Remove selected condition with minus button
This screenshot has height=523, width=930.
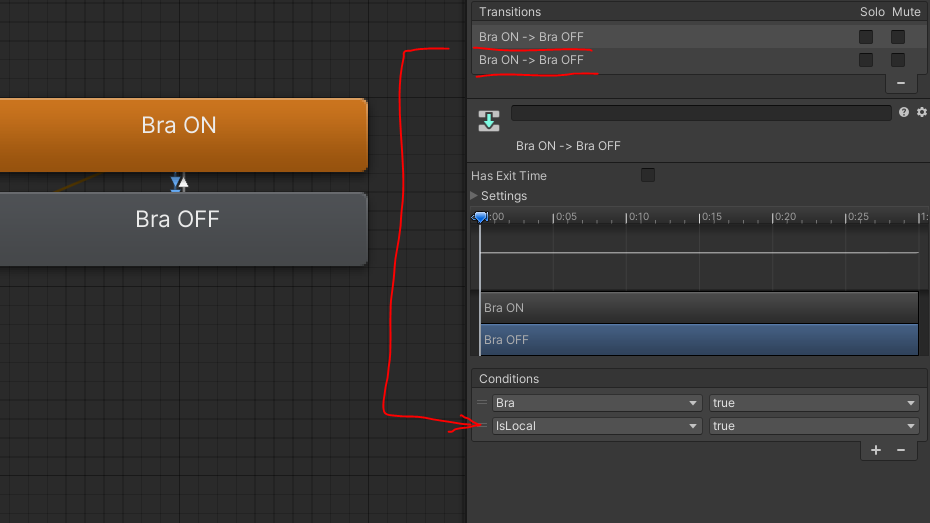901,450
